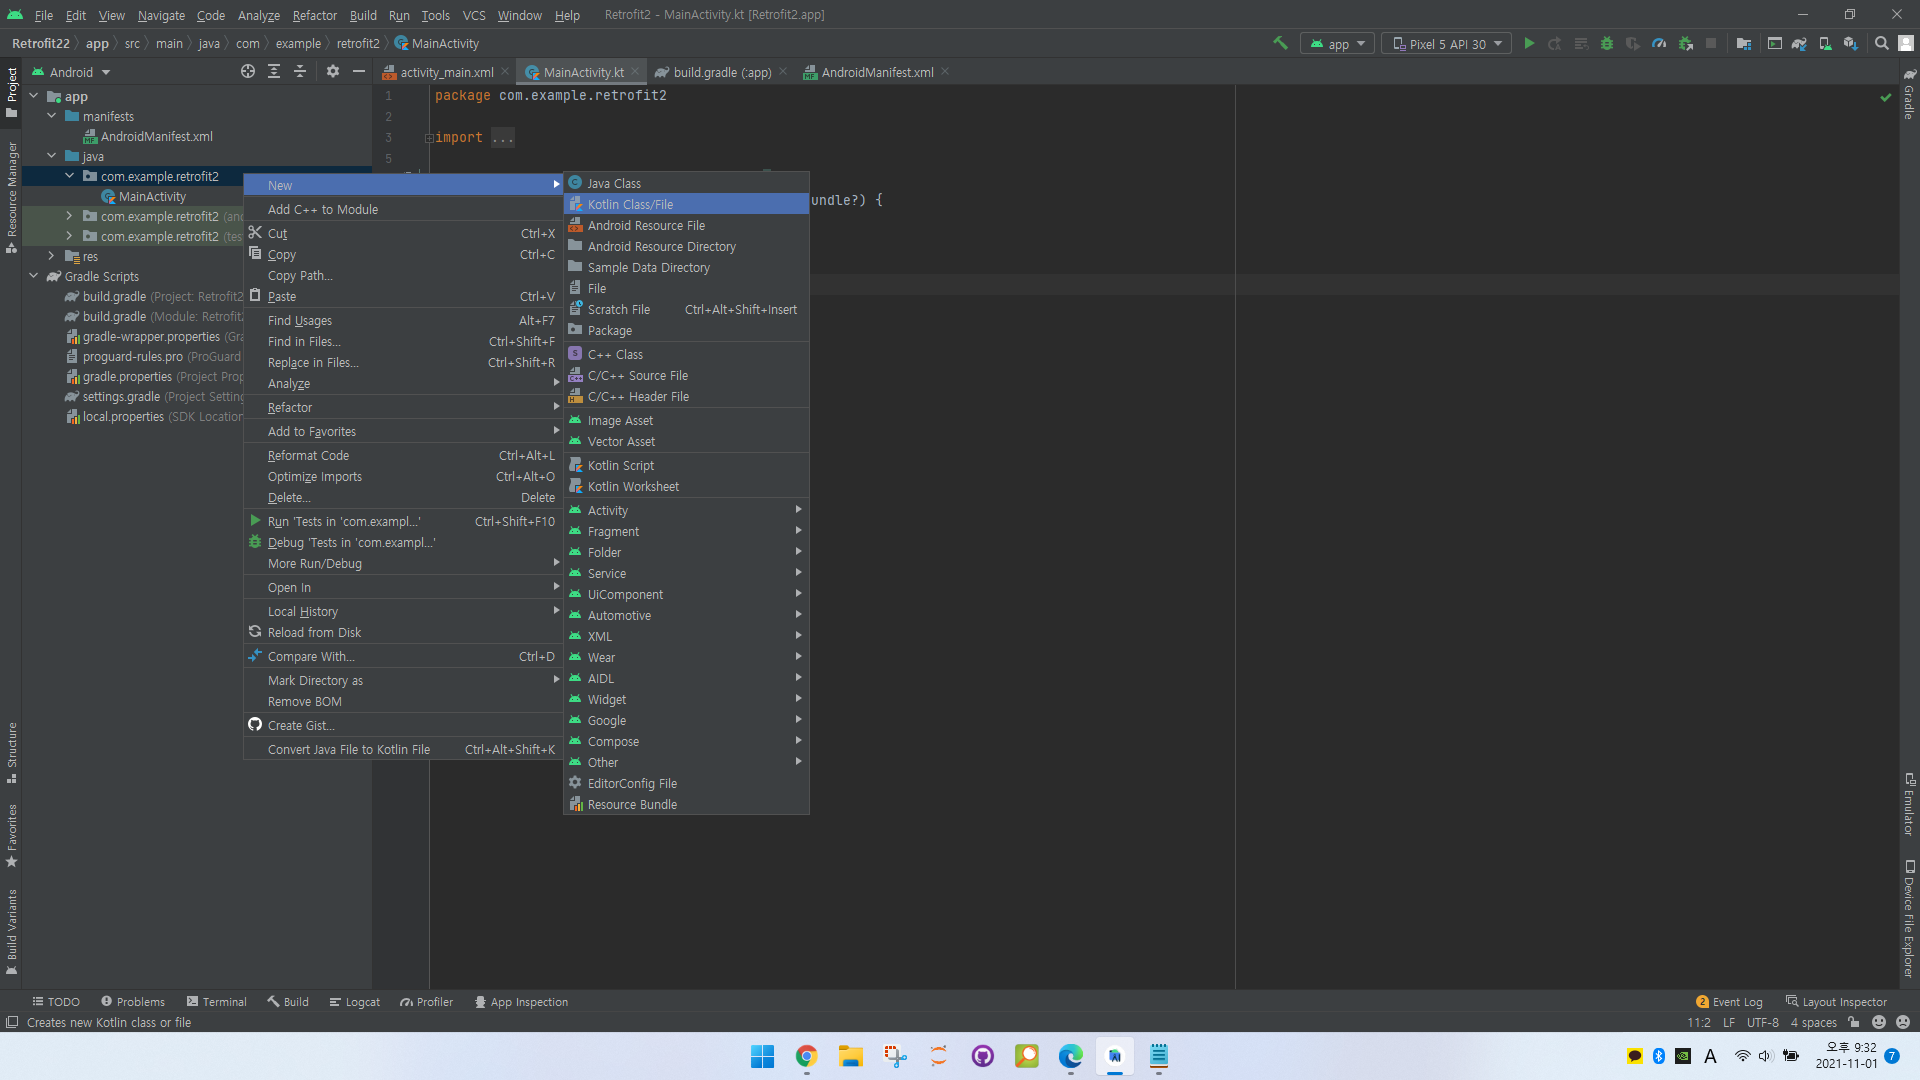Open the Terminal tool window button
Viewport: 1920px width, 1080px height.
point(216,1002)
